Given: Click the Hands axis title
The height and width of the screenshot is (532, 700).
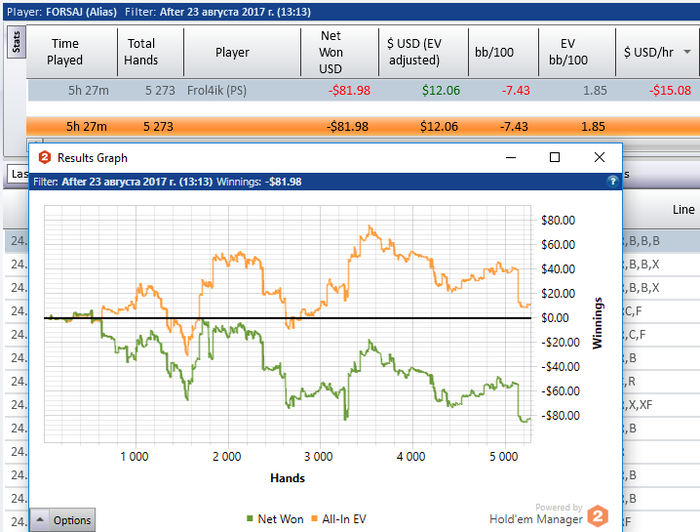Looking at the screenshot, I should pyautogui.click(x=288, y=478).
